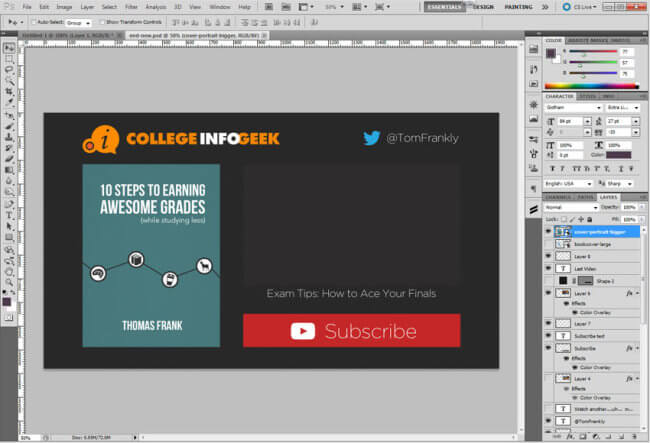Open the Auto-Select Group dropdown

[x=78, y=23]
